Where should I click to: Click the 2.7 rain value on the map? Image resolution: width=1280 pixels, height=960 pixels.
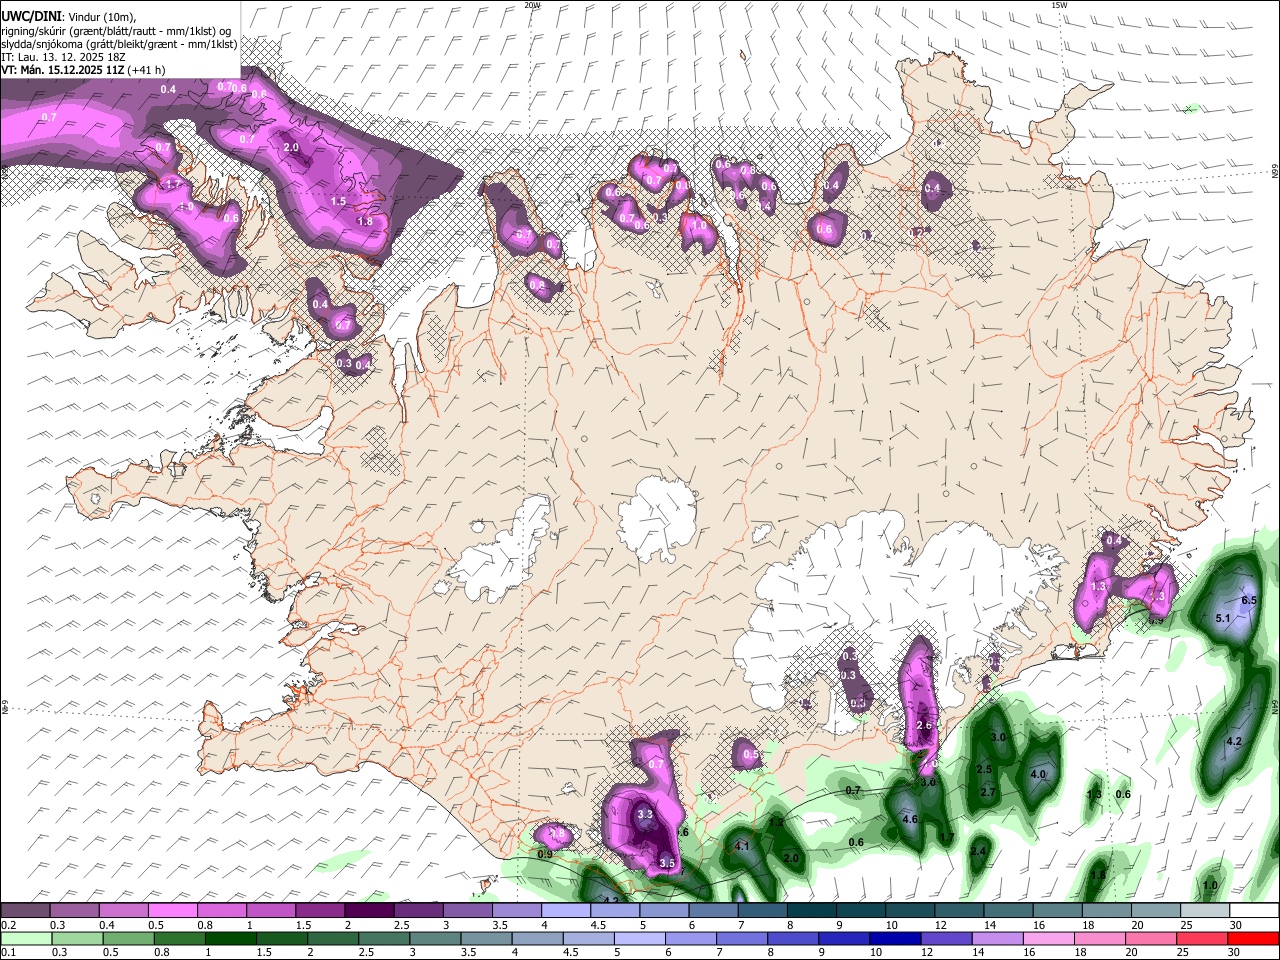click(988, 792)
